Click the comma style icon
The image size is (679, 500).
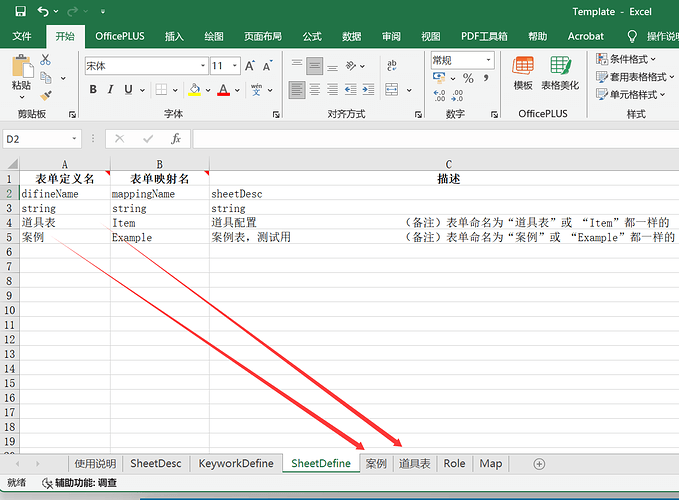click(x=486, y=78)
